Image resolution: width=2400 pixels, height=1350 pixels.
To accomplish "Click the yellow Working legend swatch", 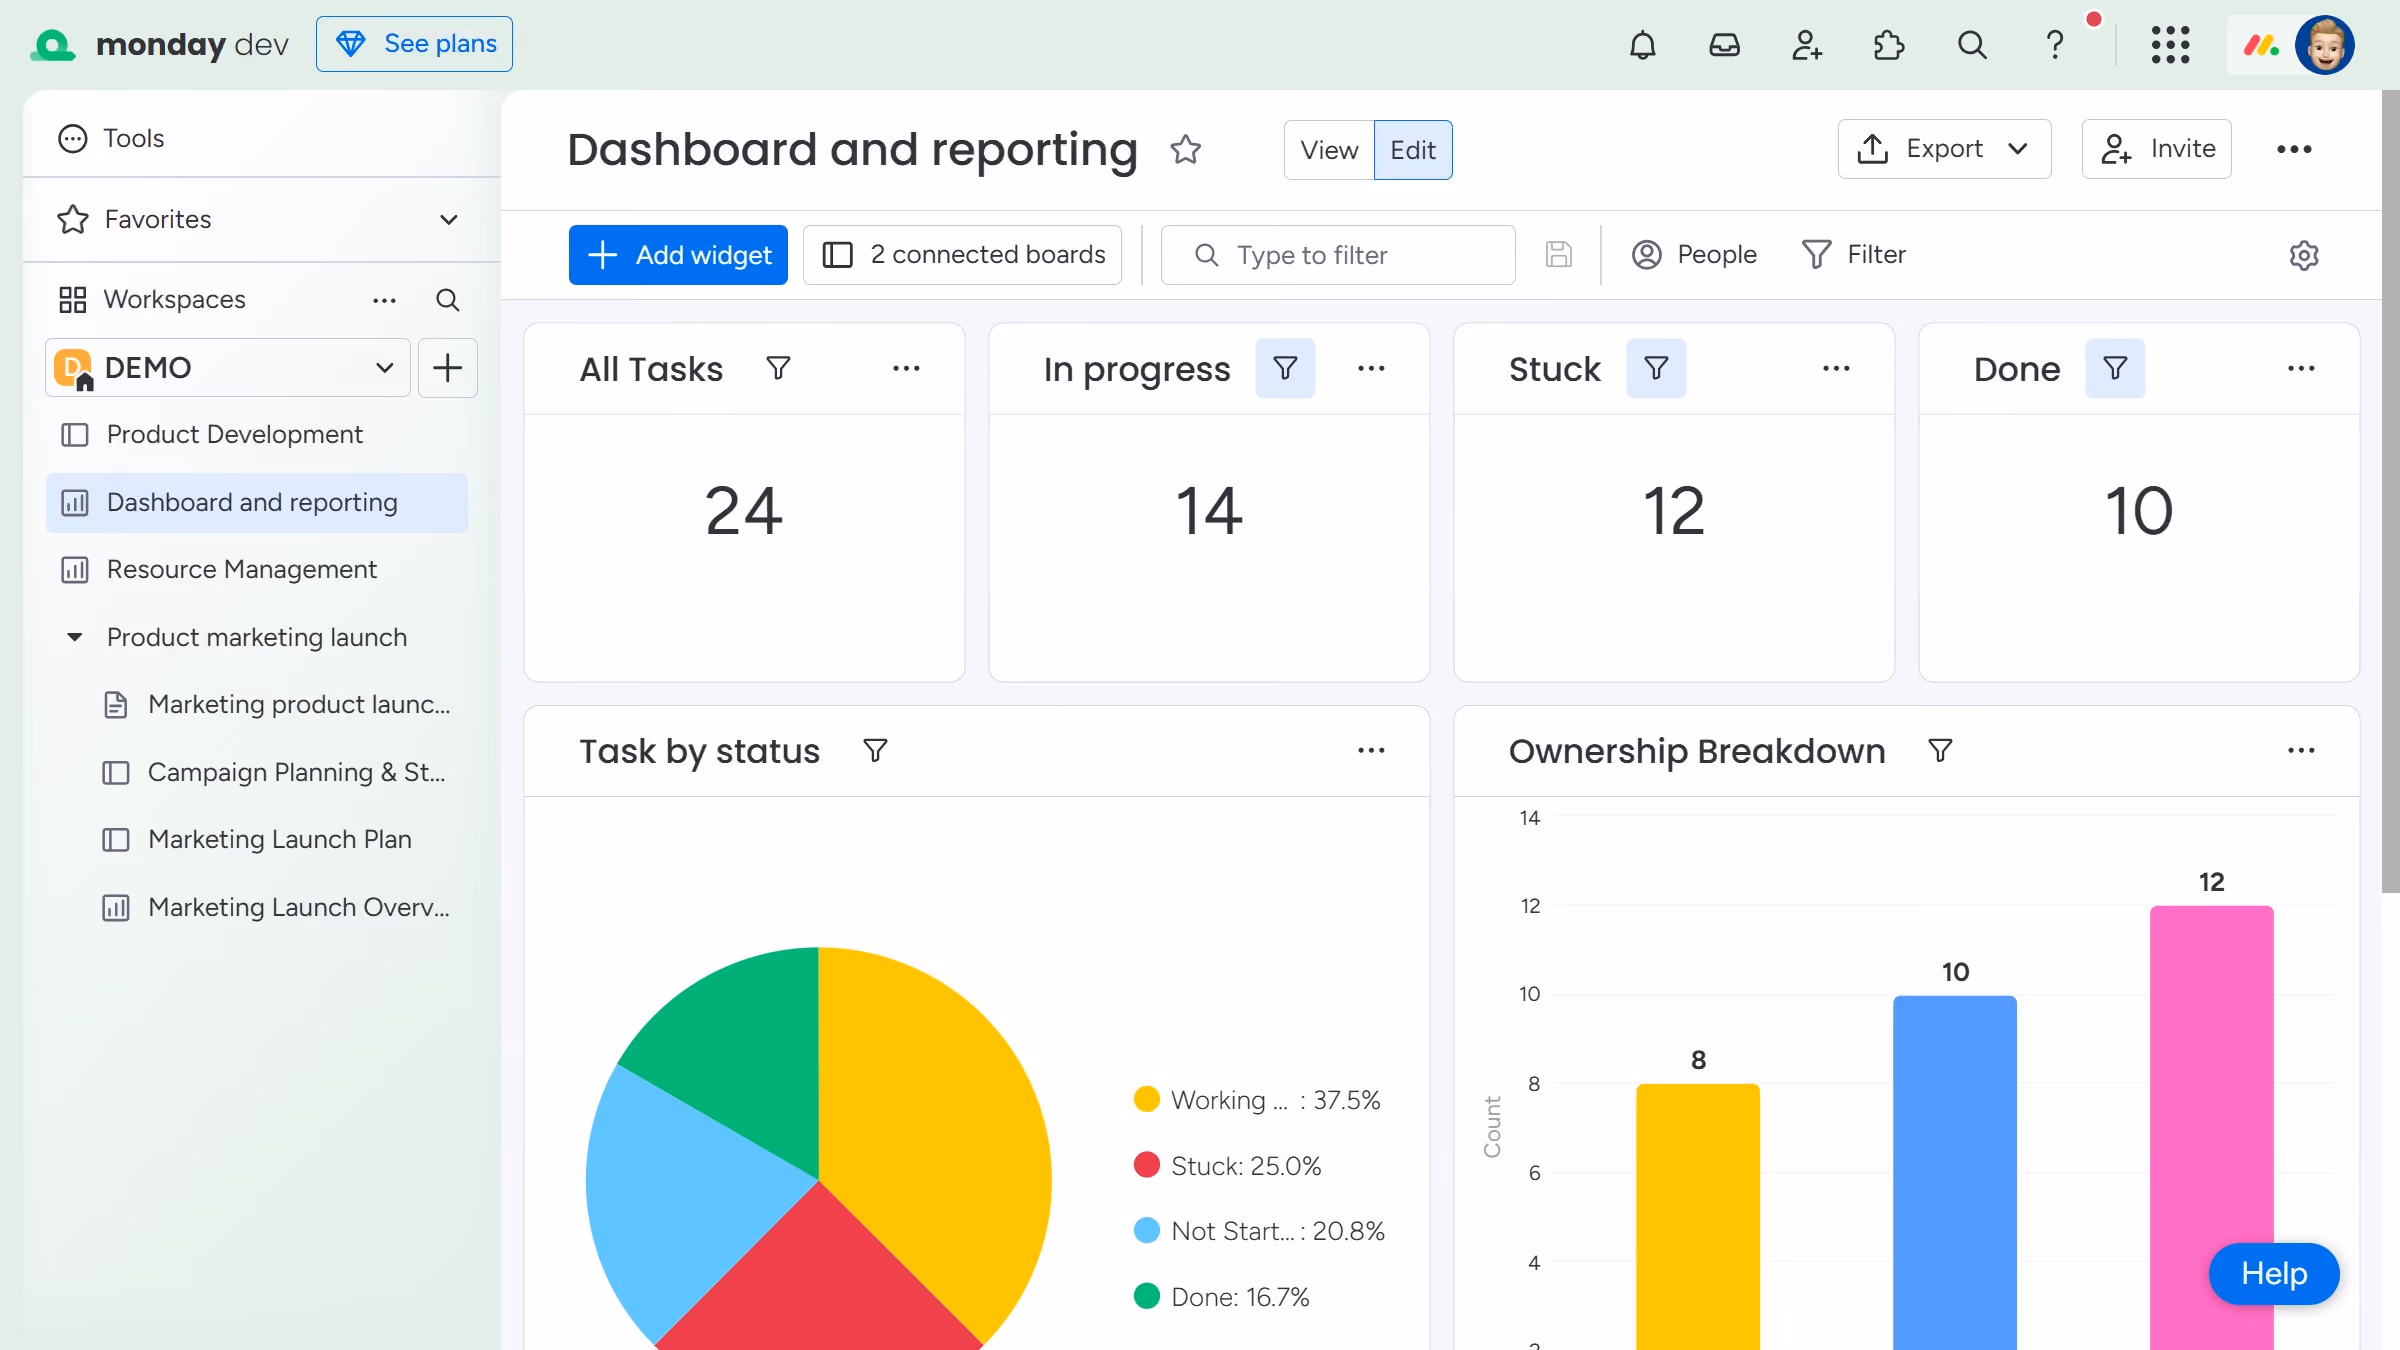I will 1146,1099.
